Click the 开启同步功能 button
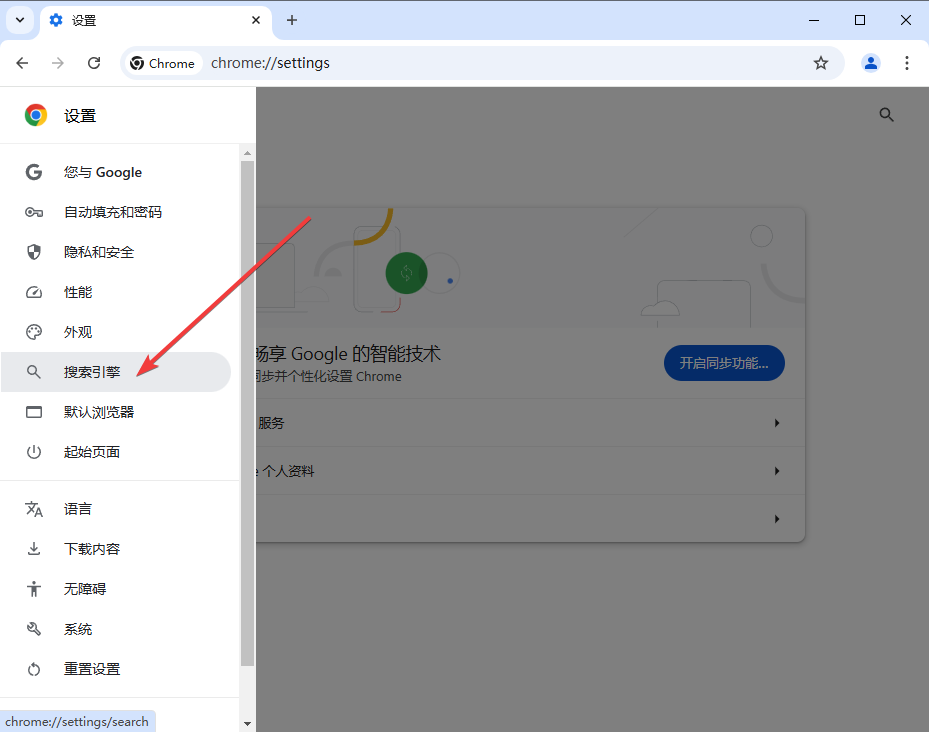929x732 pixels. coord(724,363)
